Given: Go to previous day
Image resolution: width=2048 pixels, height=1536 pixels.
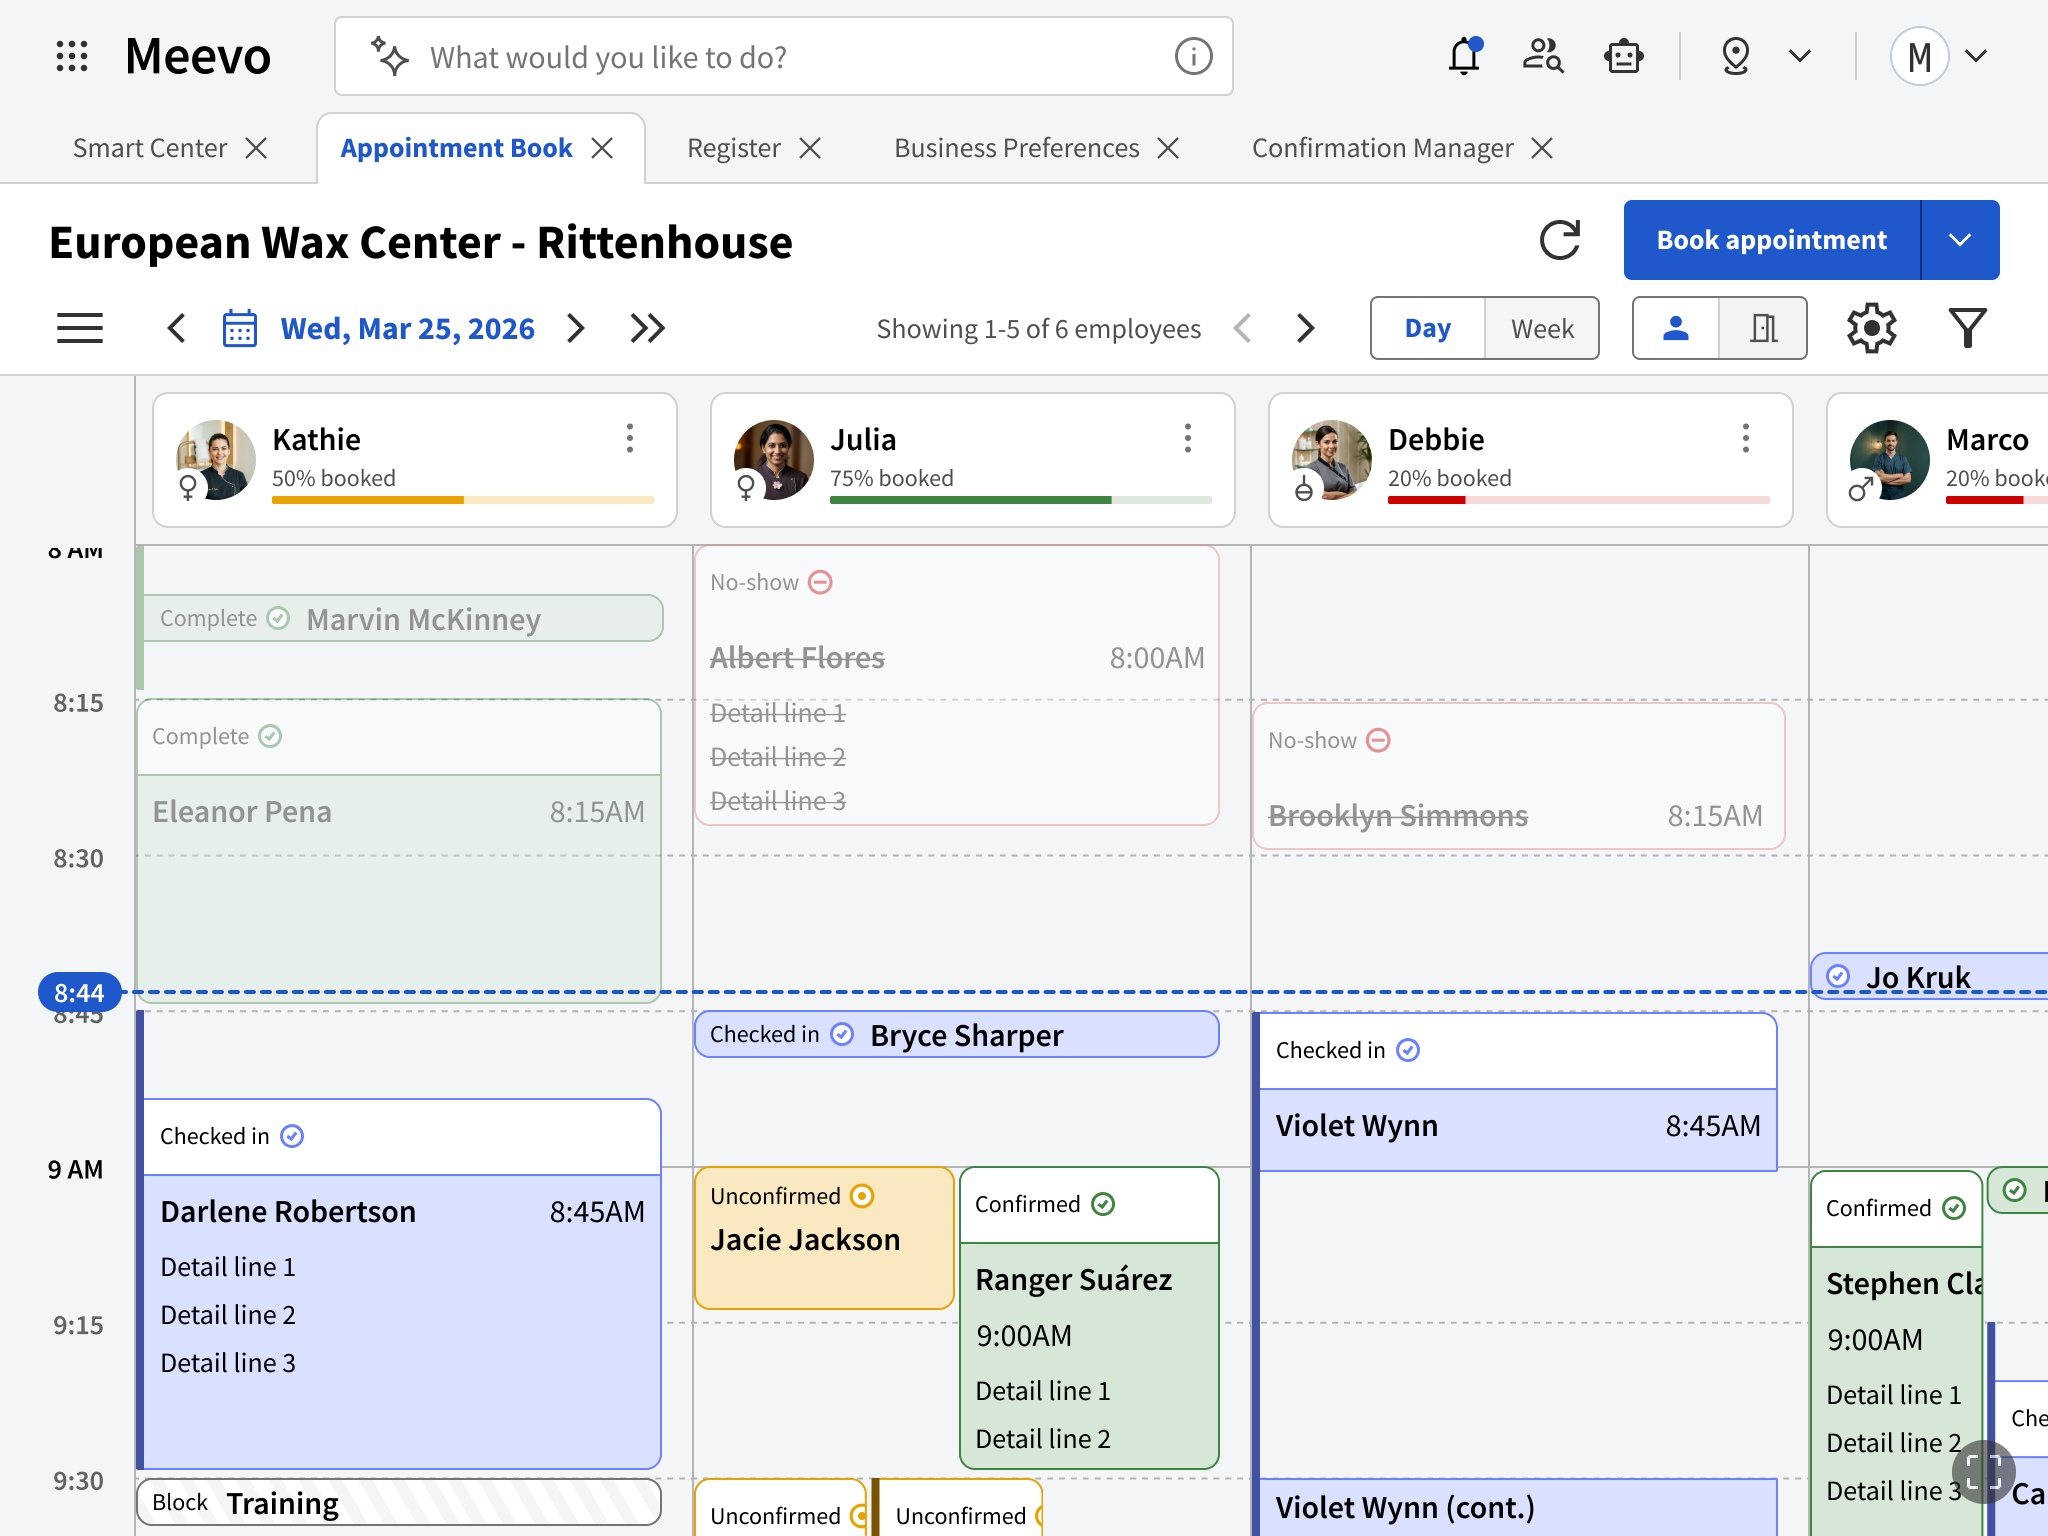Looking at the screenshot, I should pos(177,328).
